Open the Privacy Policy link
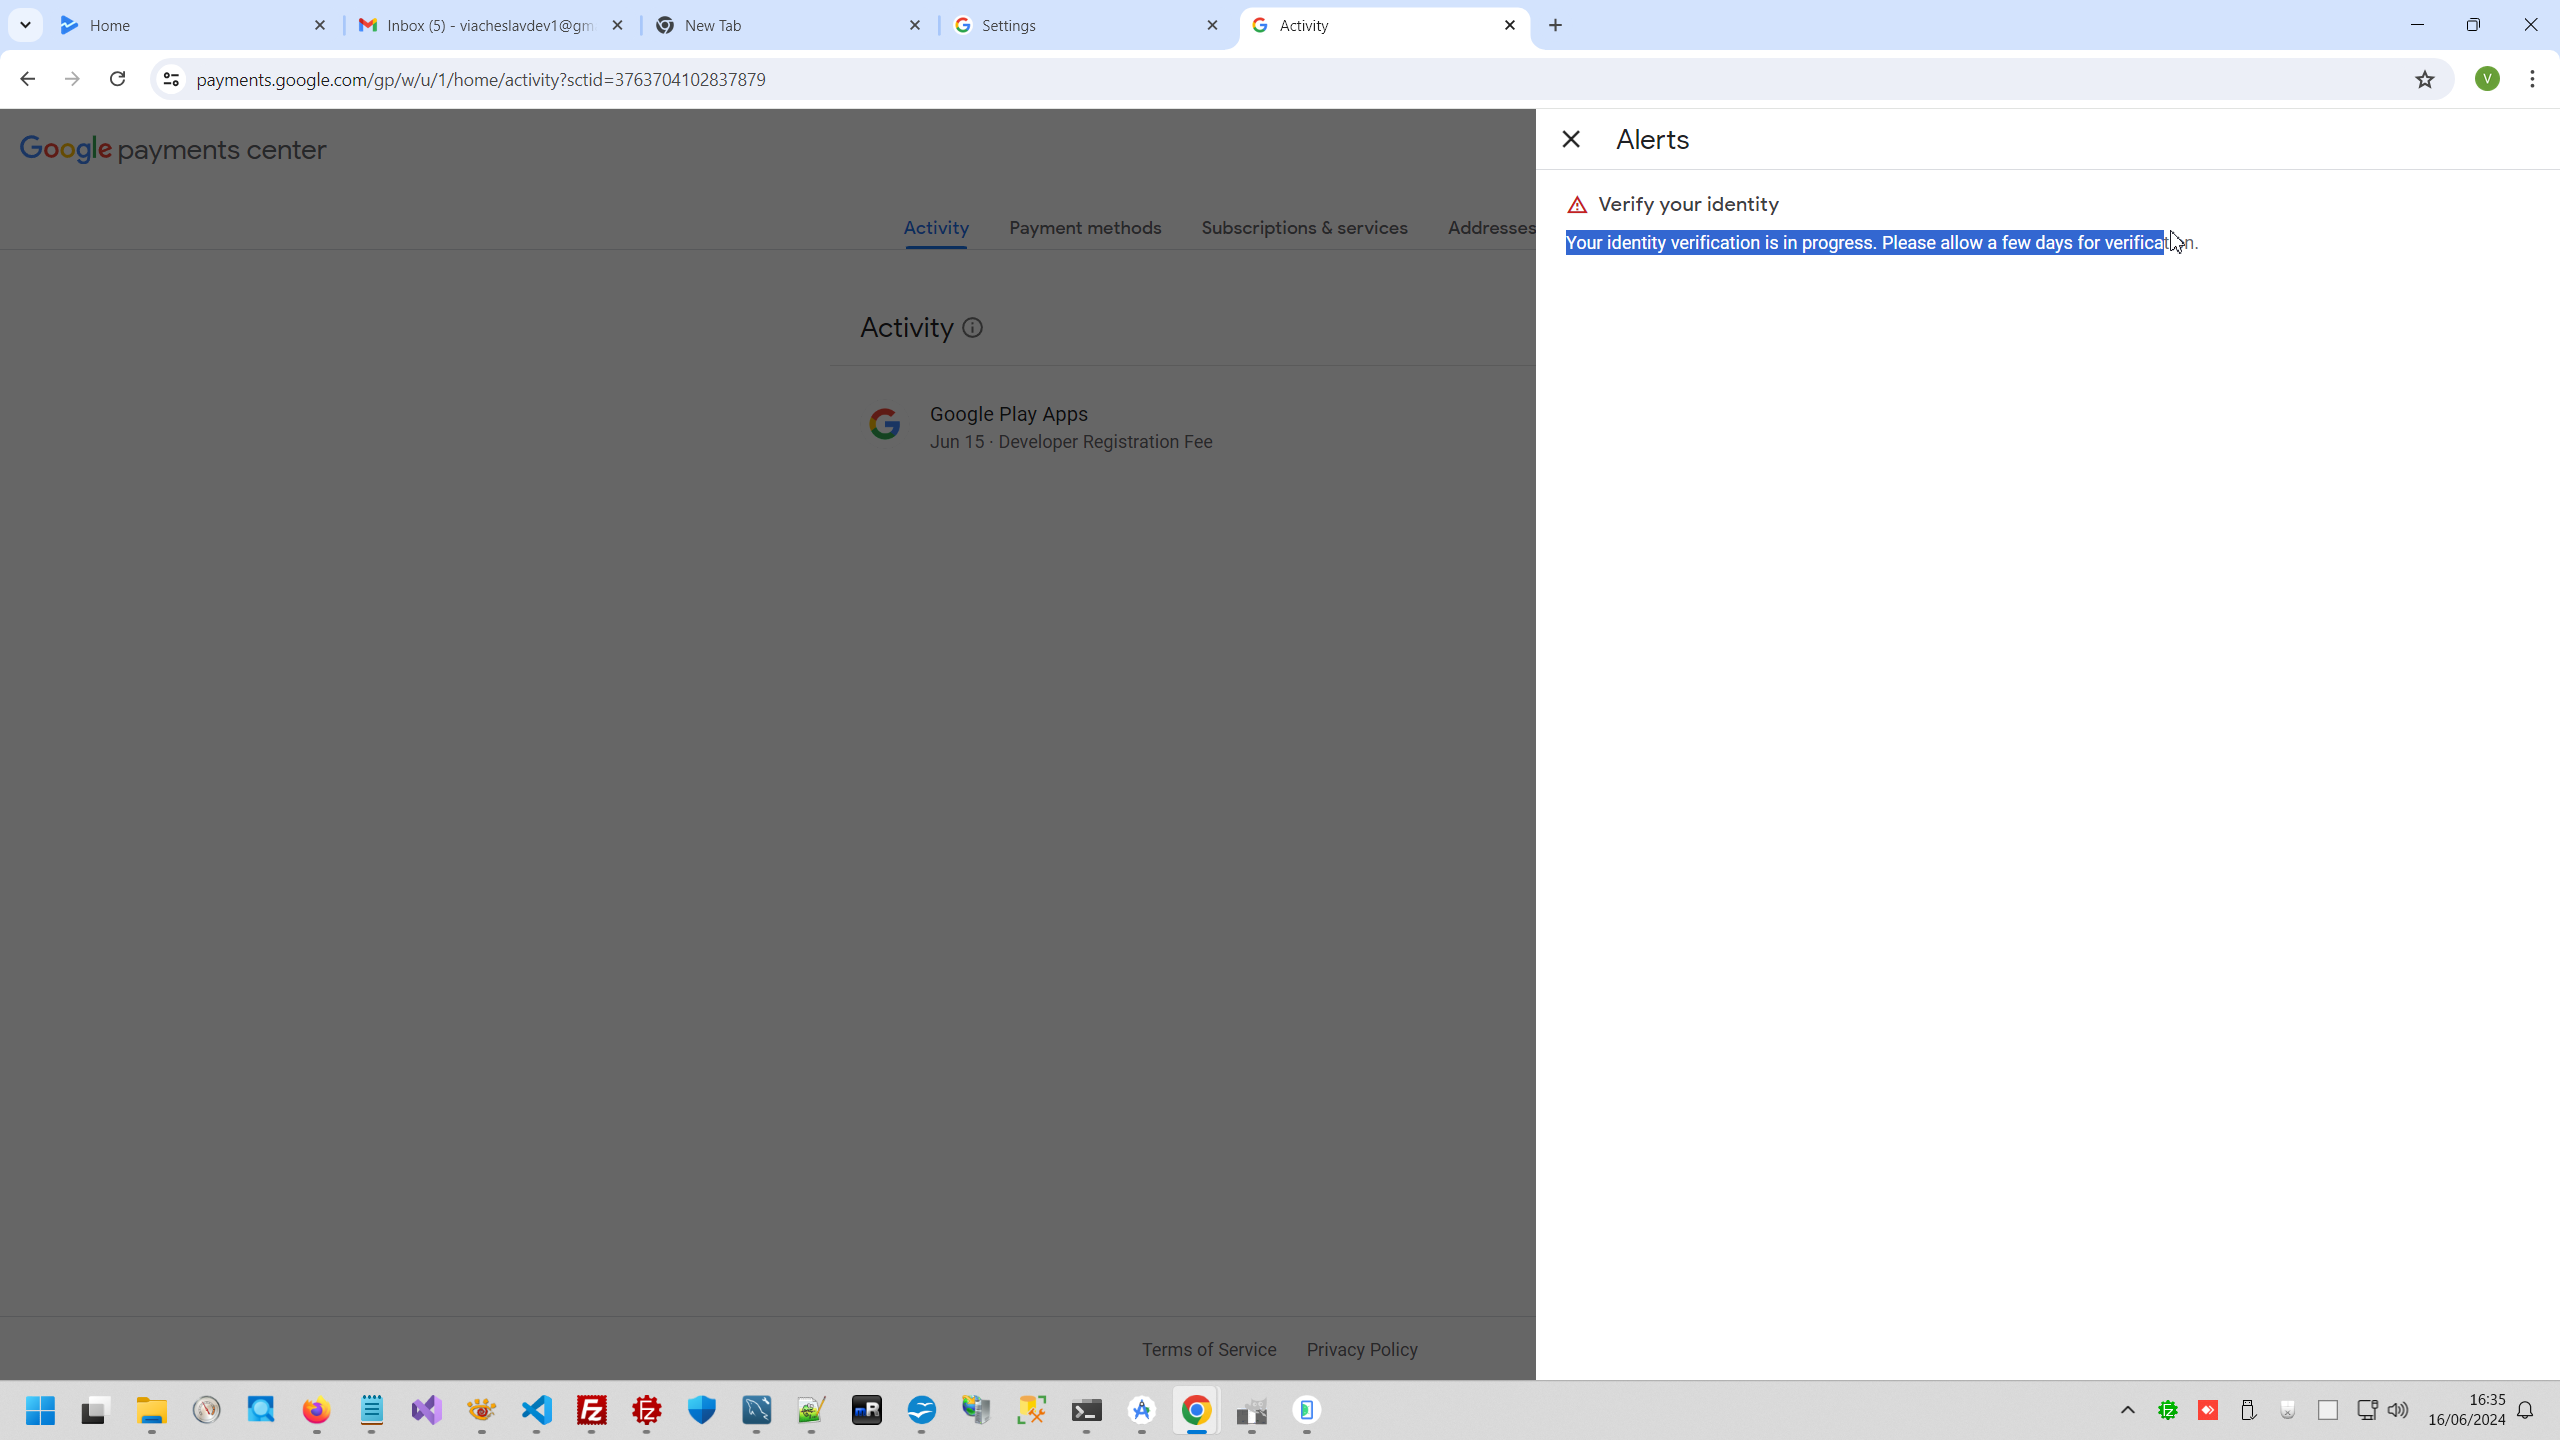Image resolution: width=2560 pixels, height=1440 pixels. point(1361,1349)
